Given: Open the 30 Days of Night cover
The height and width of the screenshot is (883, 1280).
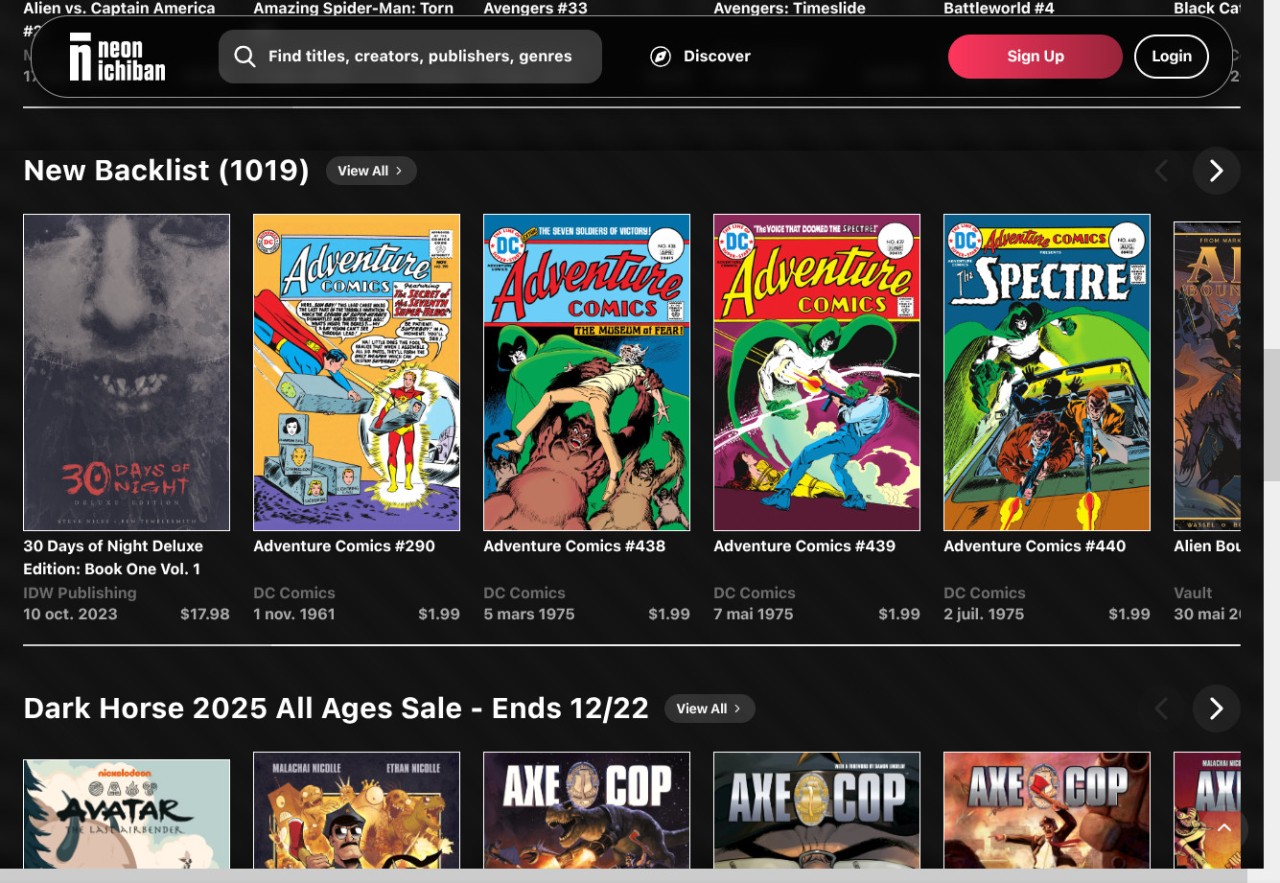Looking at the screenshot, I should pos(126,372).
